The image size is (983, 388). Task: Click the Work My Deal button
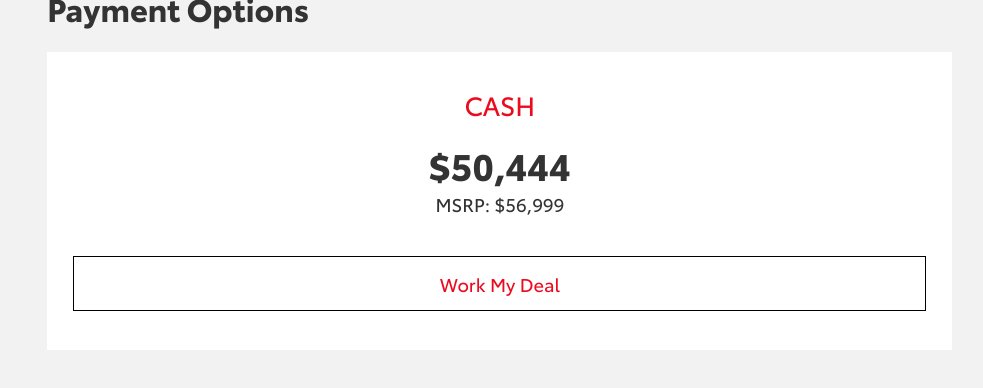pos(499,283)
